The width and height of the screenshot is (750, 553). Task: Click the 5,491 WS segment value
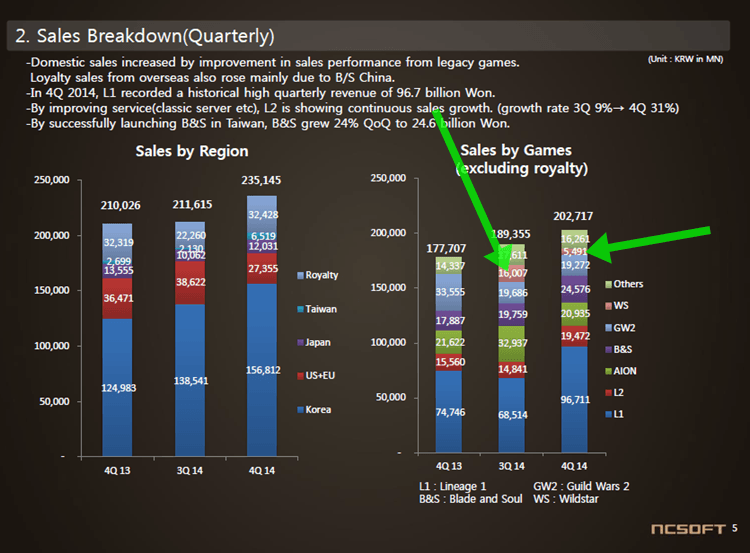coord(575,252)
